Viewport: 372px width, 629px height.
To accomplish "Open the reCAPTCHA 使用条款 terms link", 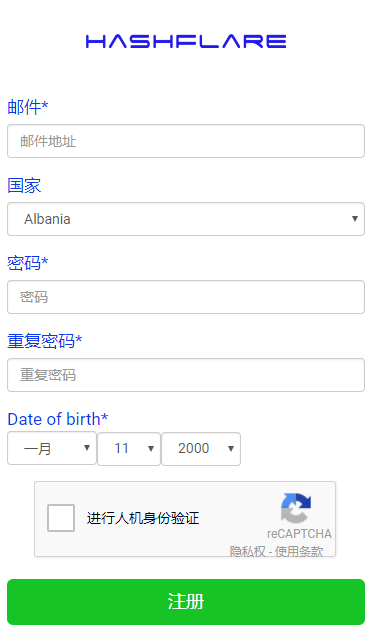I will click(x=299, y=551).
